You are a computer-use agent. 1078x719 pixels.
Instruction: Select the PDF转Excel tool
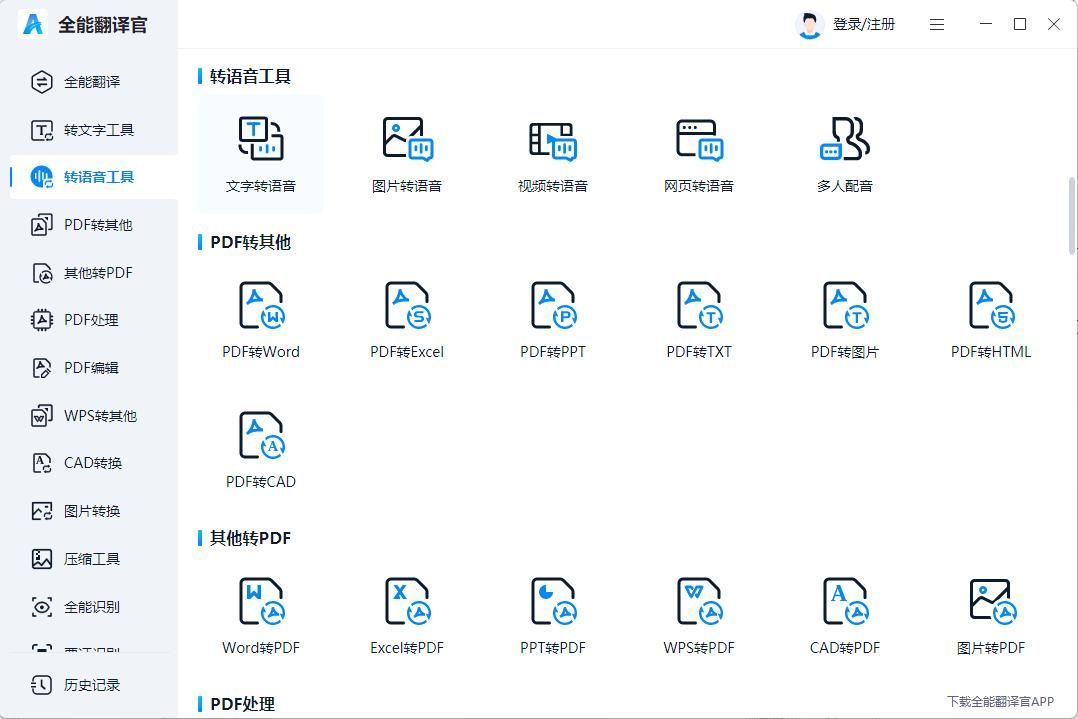click(405, 318)
